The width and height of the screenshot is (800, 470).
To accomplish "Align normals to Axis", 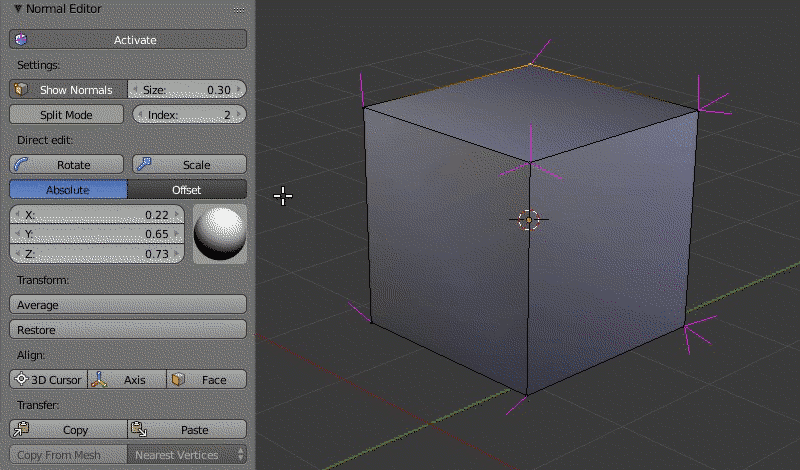I will [x=127, y=380].
